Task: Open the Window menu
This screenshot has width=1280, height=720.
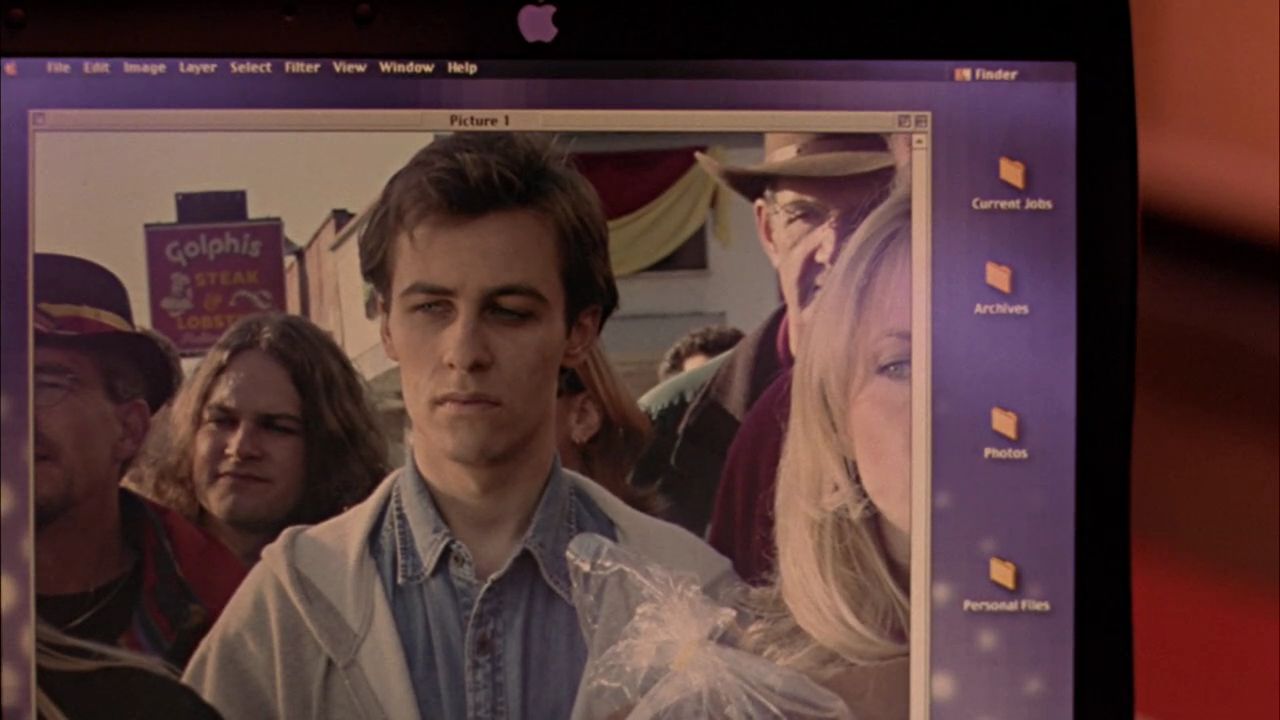Action: click(406, 68)
